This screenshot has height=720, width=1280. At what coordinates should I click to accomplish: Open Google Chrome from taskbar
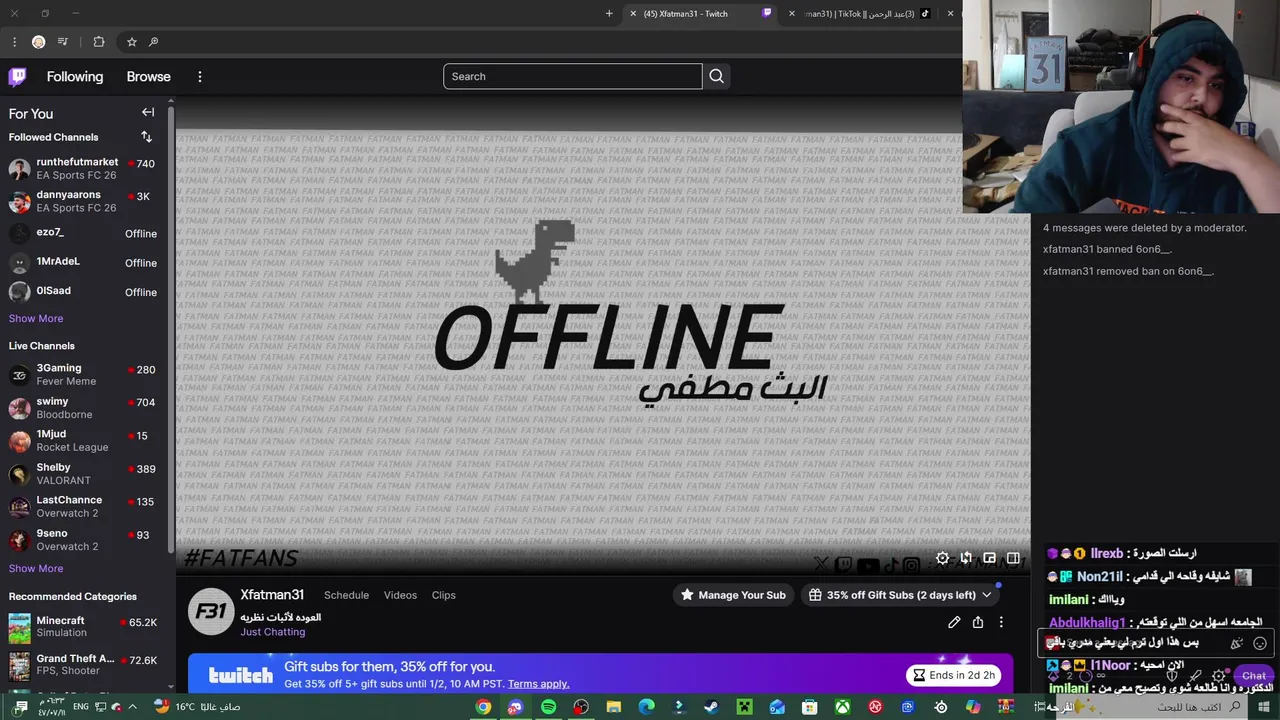pos(483,707)
